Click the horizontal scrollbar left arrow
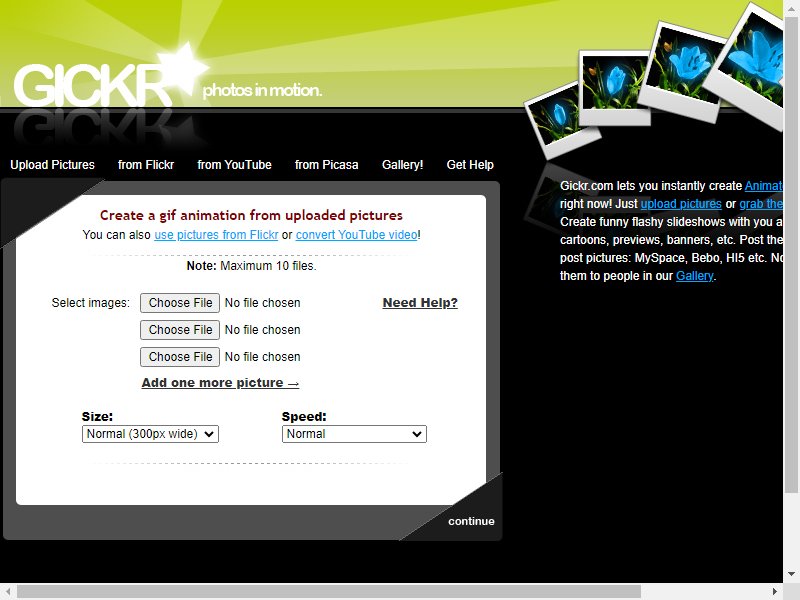Viewport: 800px width, 600px height. click(8, 592)
